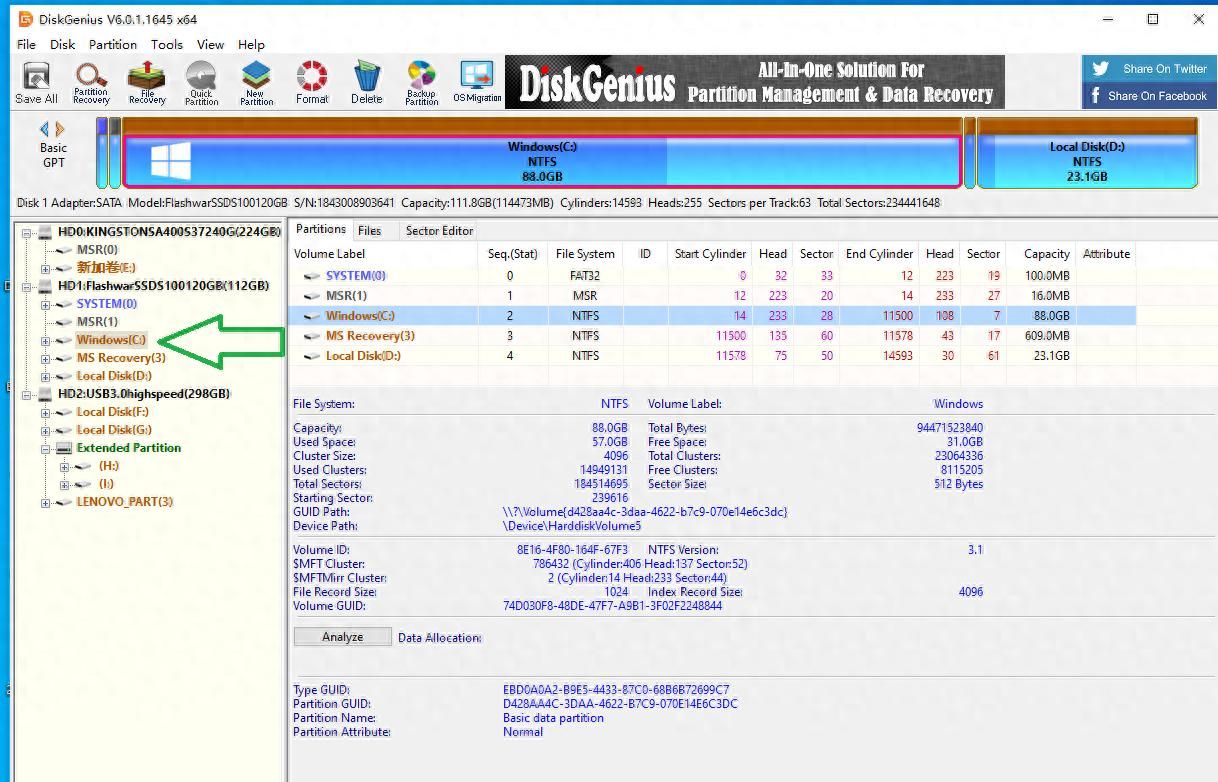
Task: Click the Save All toolbar icon
Action: [x=36, y=82]
